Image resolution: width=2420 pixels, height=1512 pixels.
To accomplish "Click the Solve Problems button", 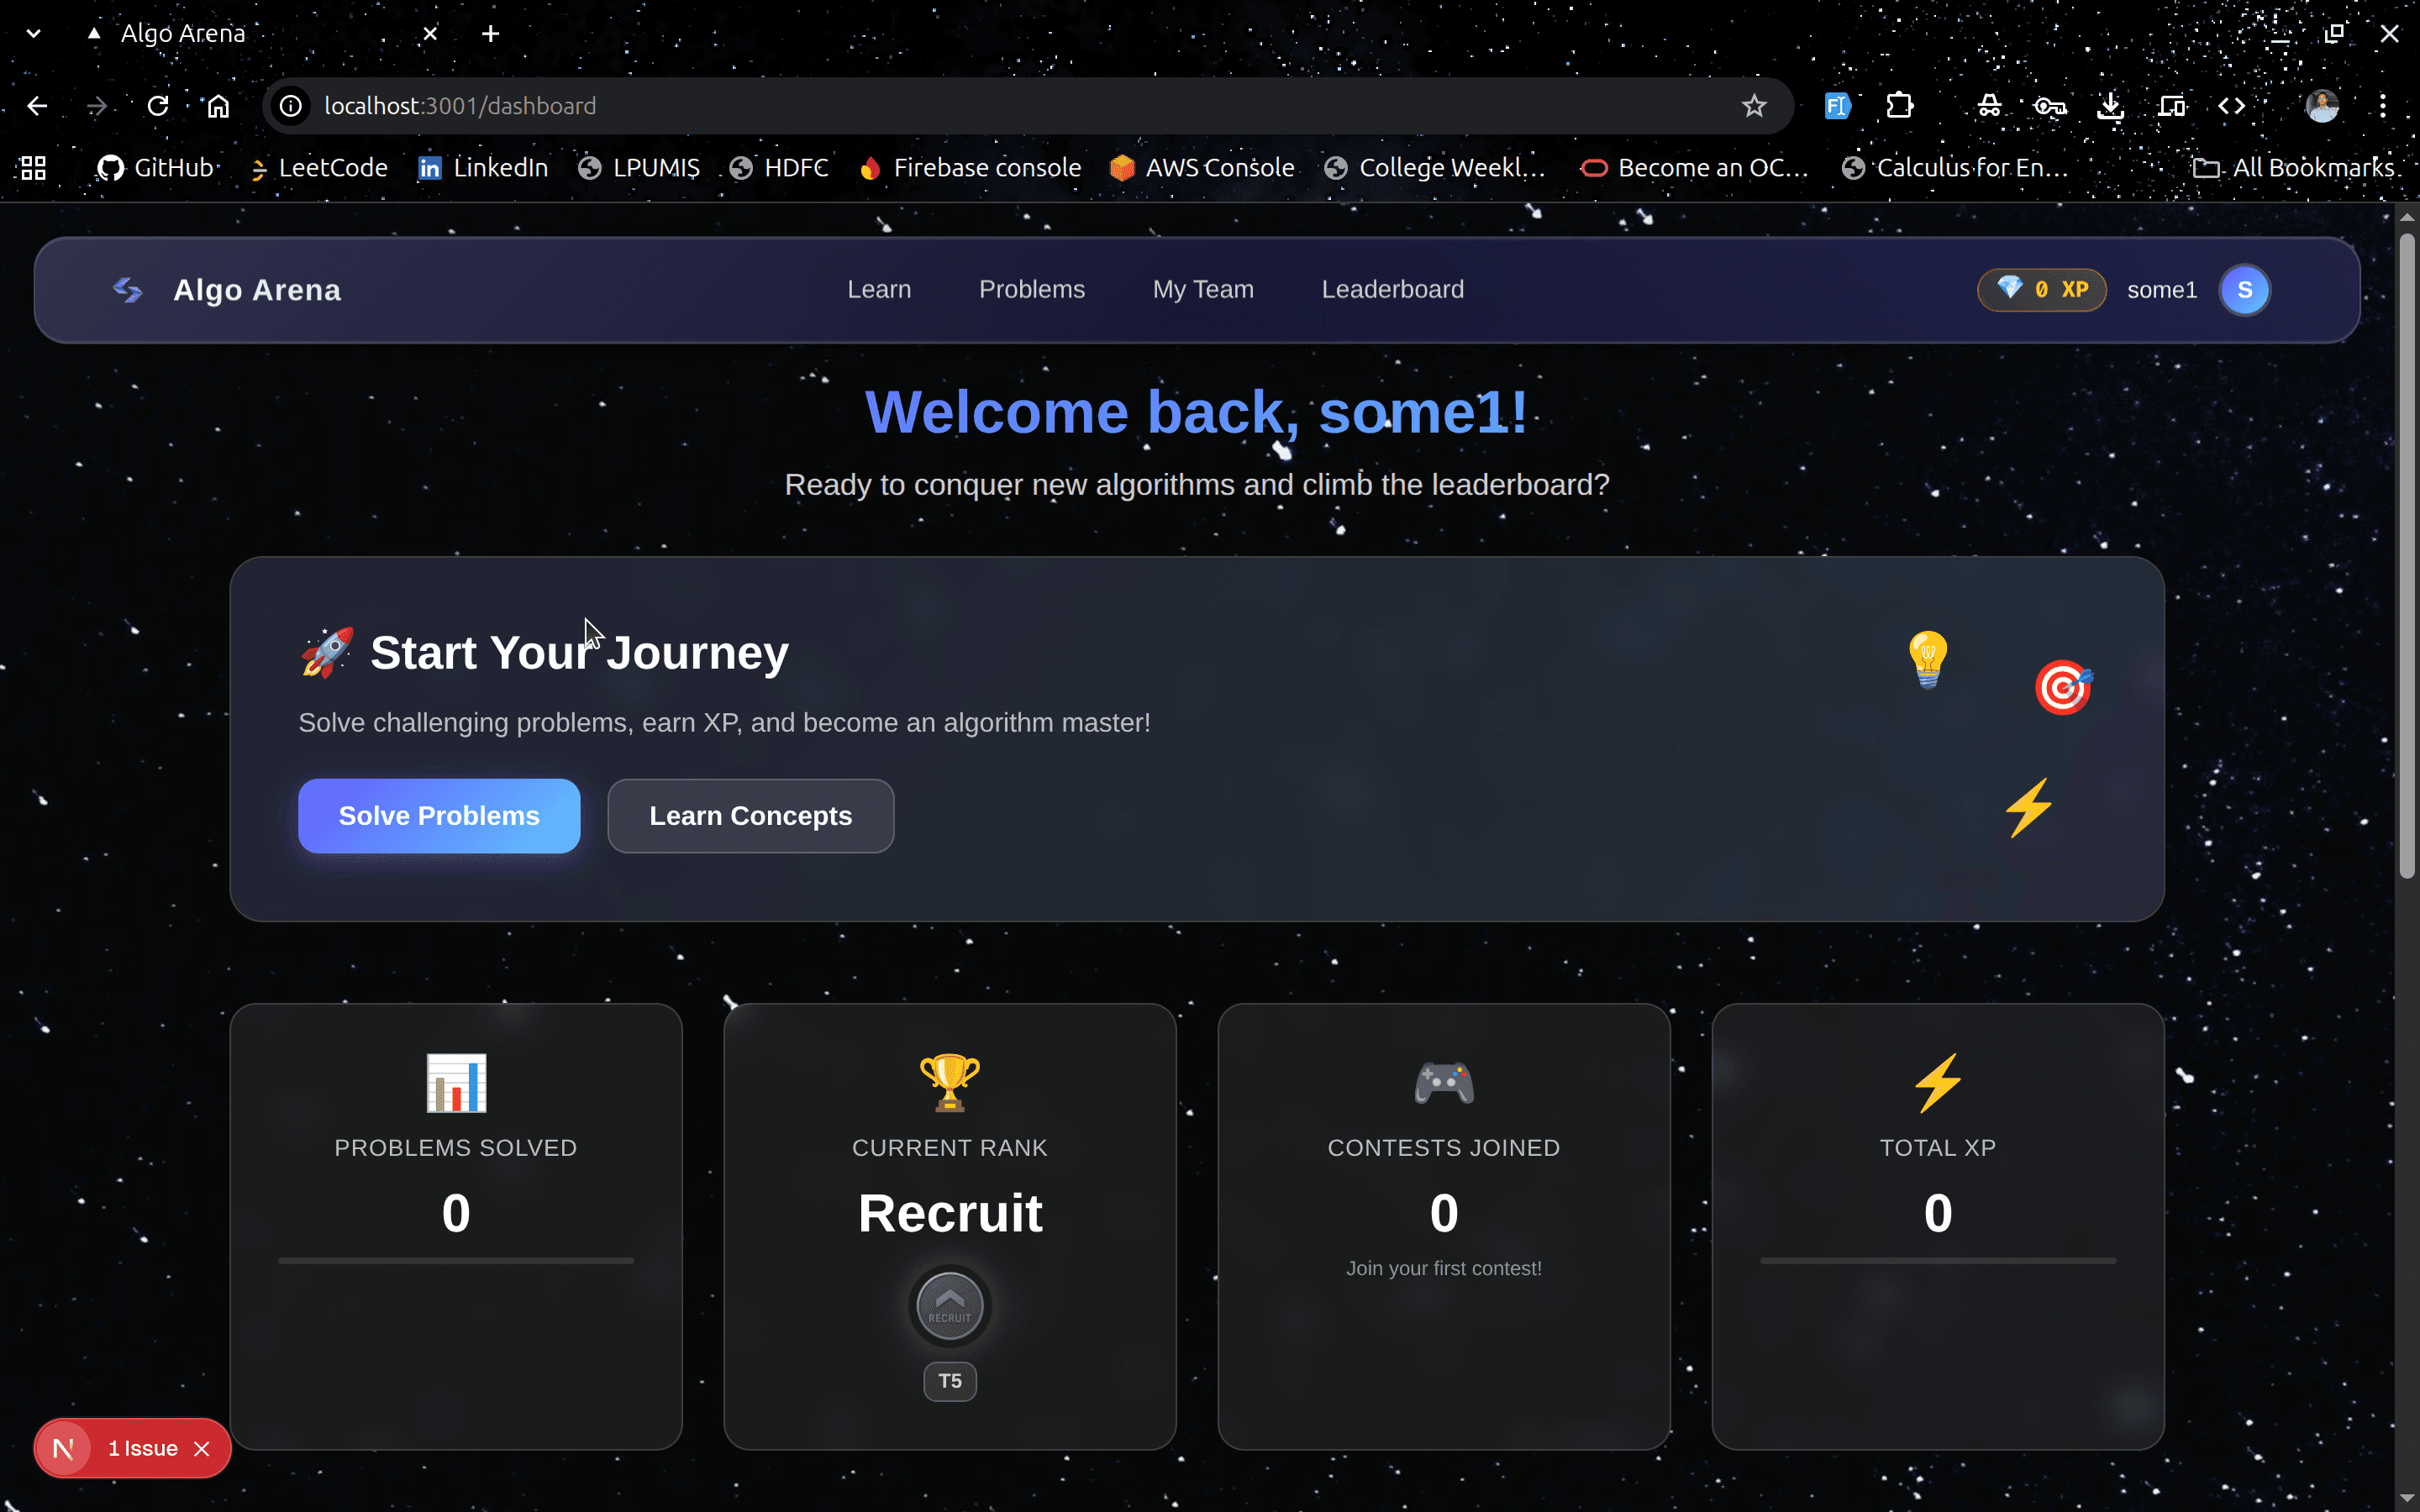I will tap(438, 815).
